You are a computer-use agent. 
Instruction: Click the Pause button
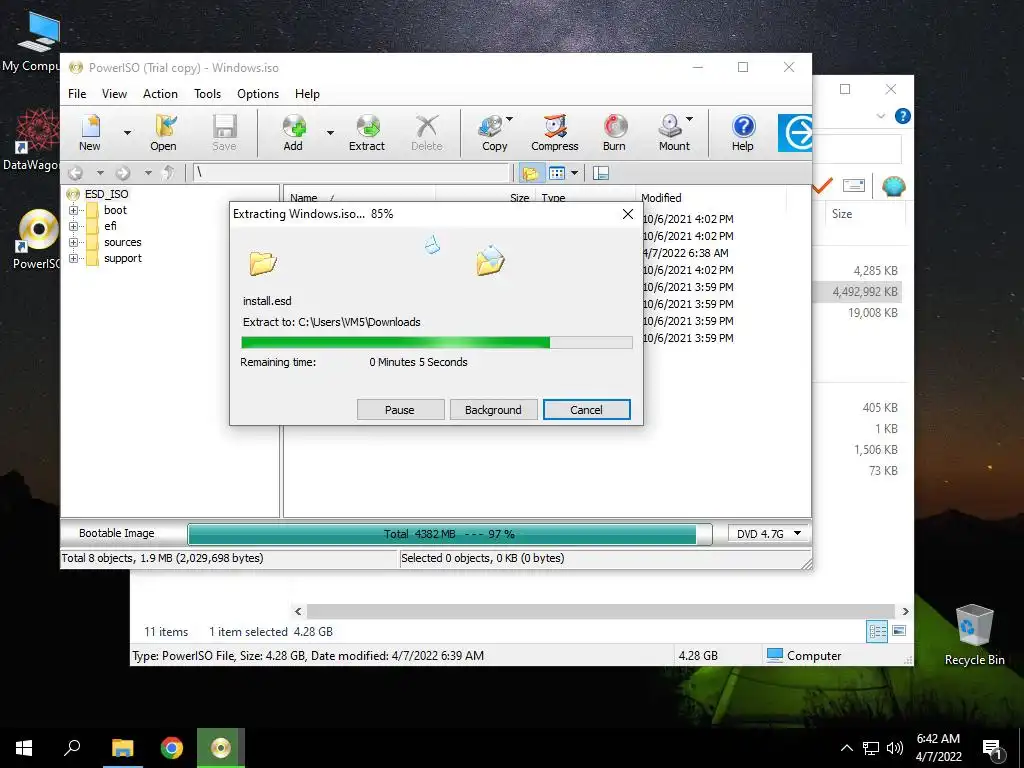tap(400, 409)
